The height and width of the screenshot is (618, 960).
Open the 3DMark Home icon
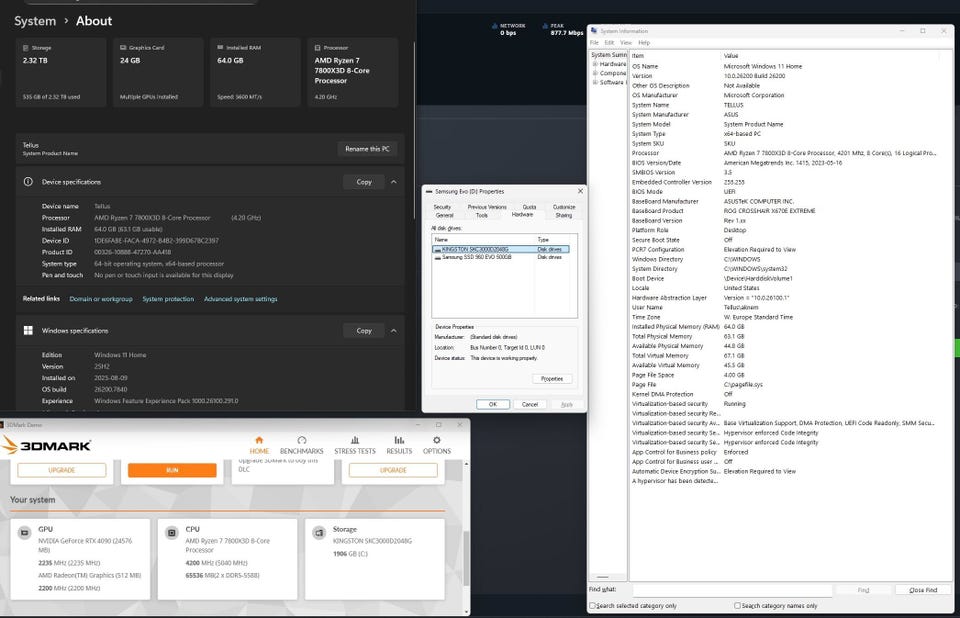[x=259, y=440]
